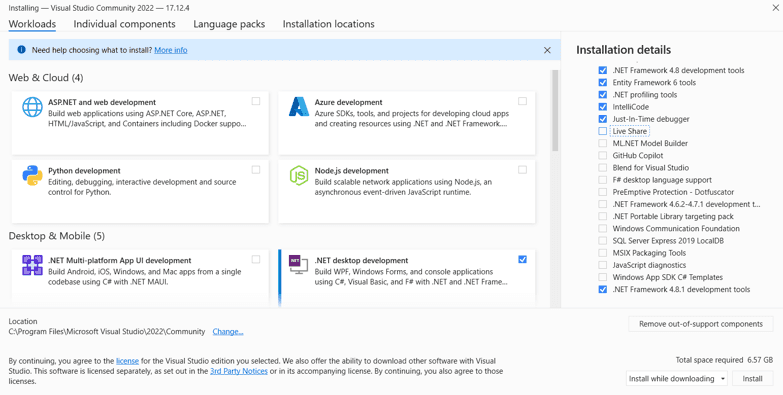Click the Total space required 6.57 GB text
Image resolution: width=783 pixels, height=395 pixels.
coord(724,360)
